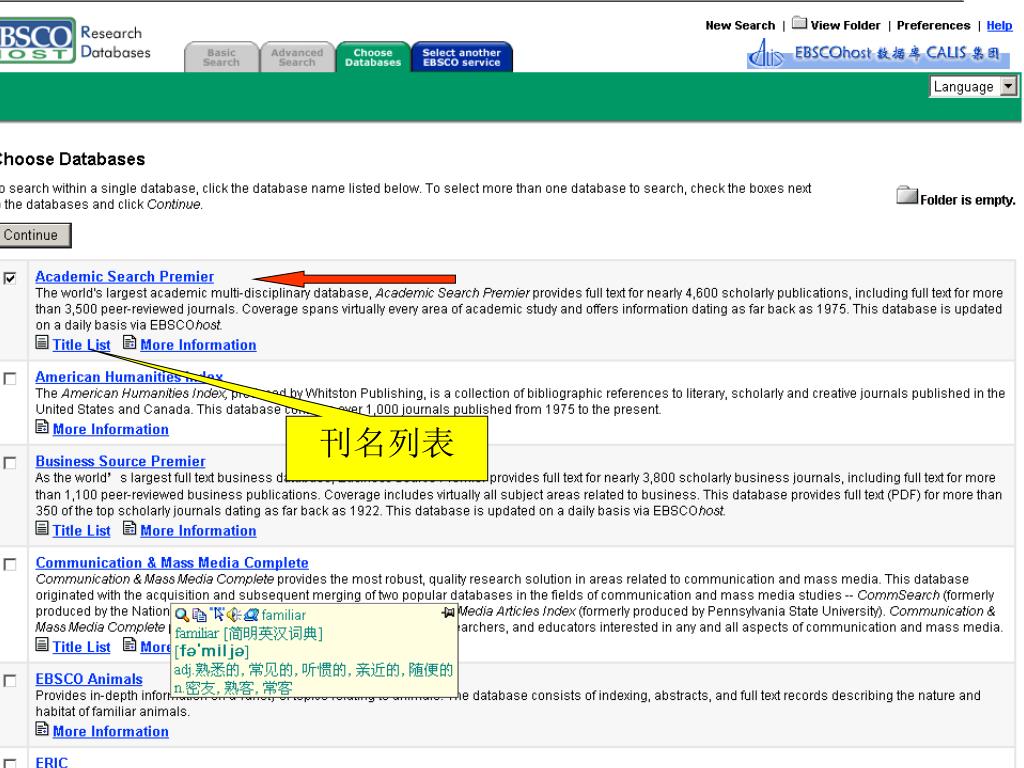Check the American Humanities Index checkbox

coord(10,379)
